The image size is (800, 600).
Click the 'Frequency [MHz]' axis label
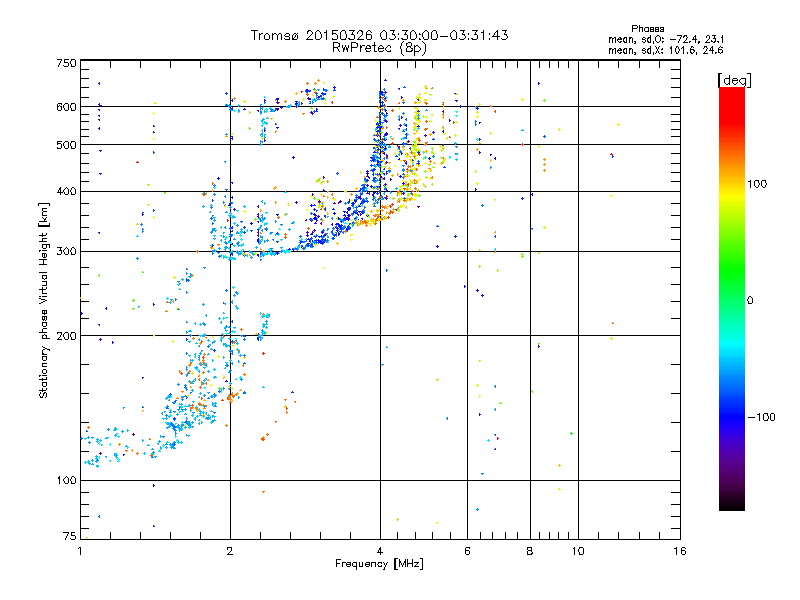click(379, 564)
